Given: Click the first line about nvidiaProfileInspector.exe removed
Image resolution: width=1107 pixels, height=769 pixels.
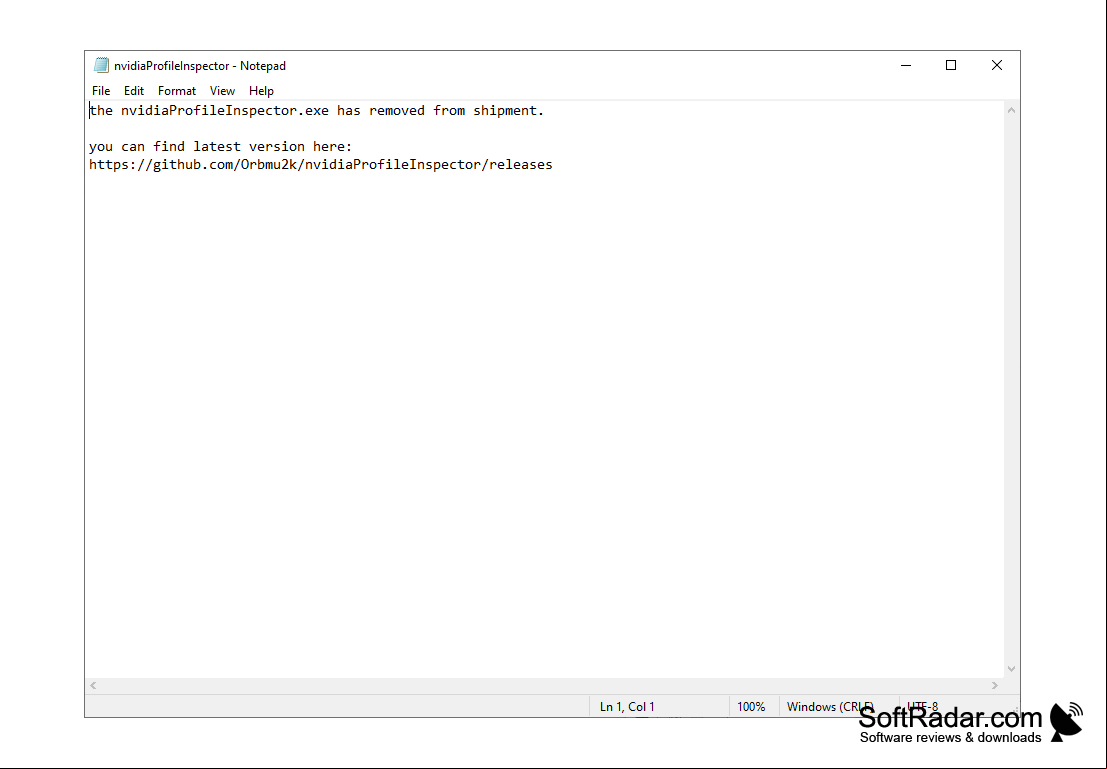Looking at the screenshot, I should 316,111.
